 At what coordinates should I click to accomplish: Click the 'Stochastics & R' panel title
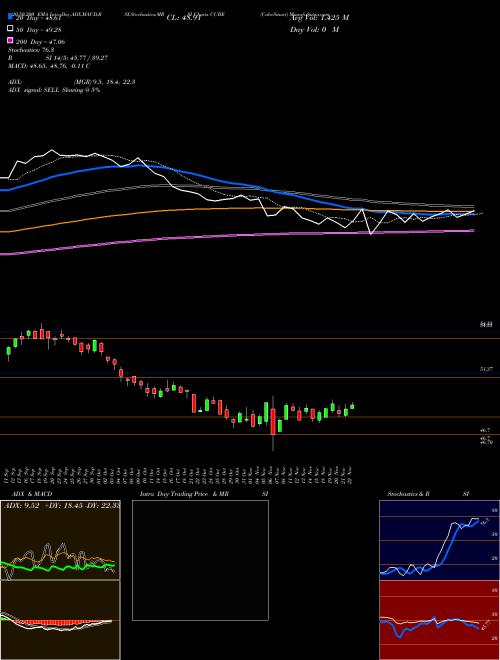(x=408, y=494)
